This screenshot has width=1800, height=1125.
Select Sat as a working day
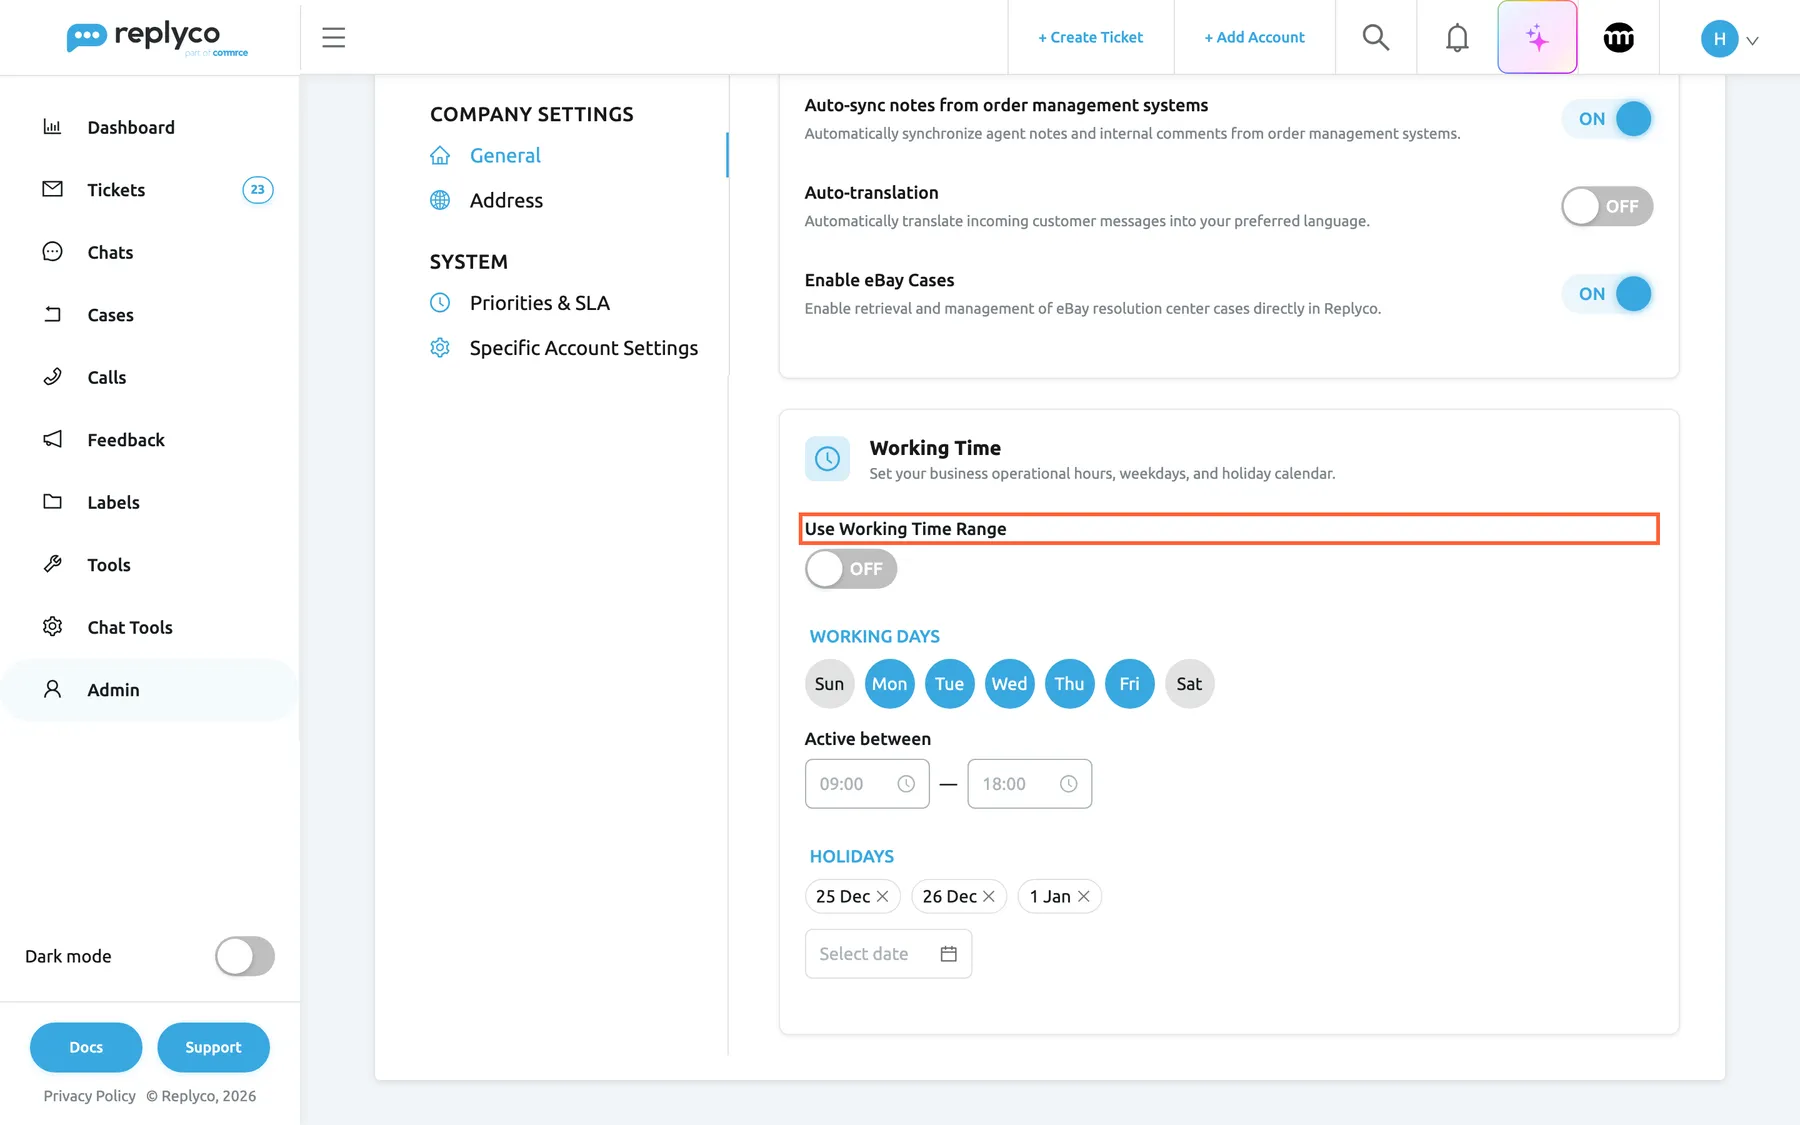click(1189, 684)
